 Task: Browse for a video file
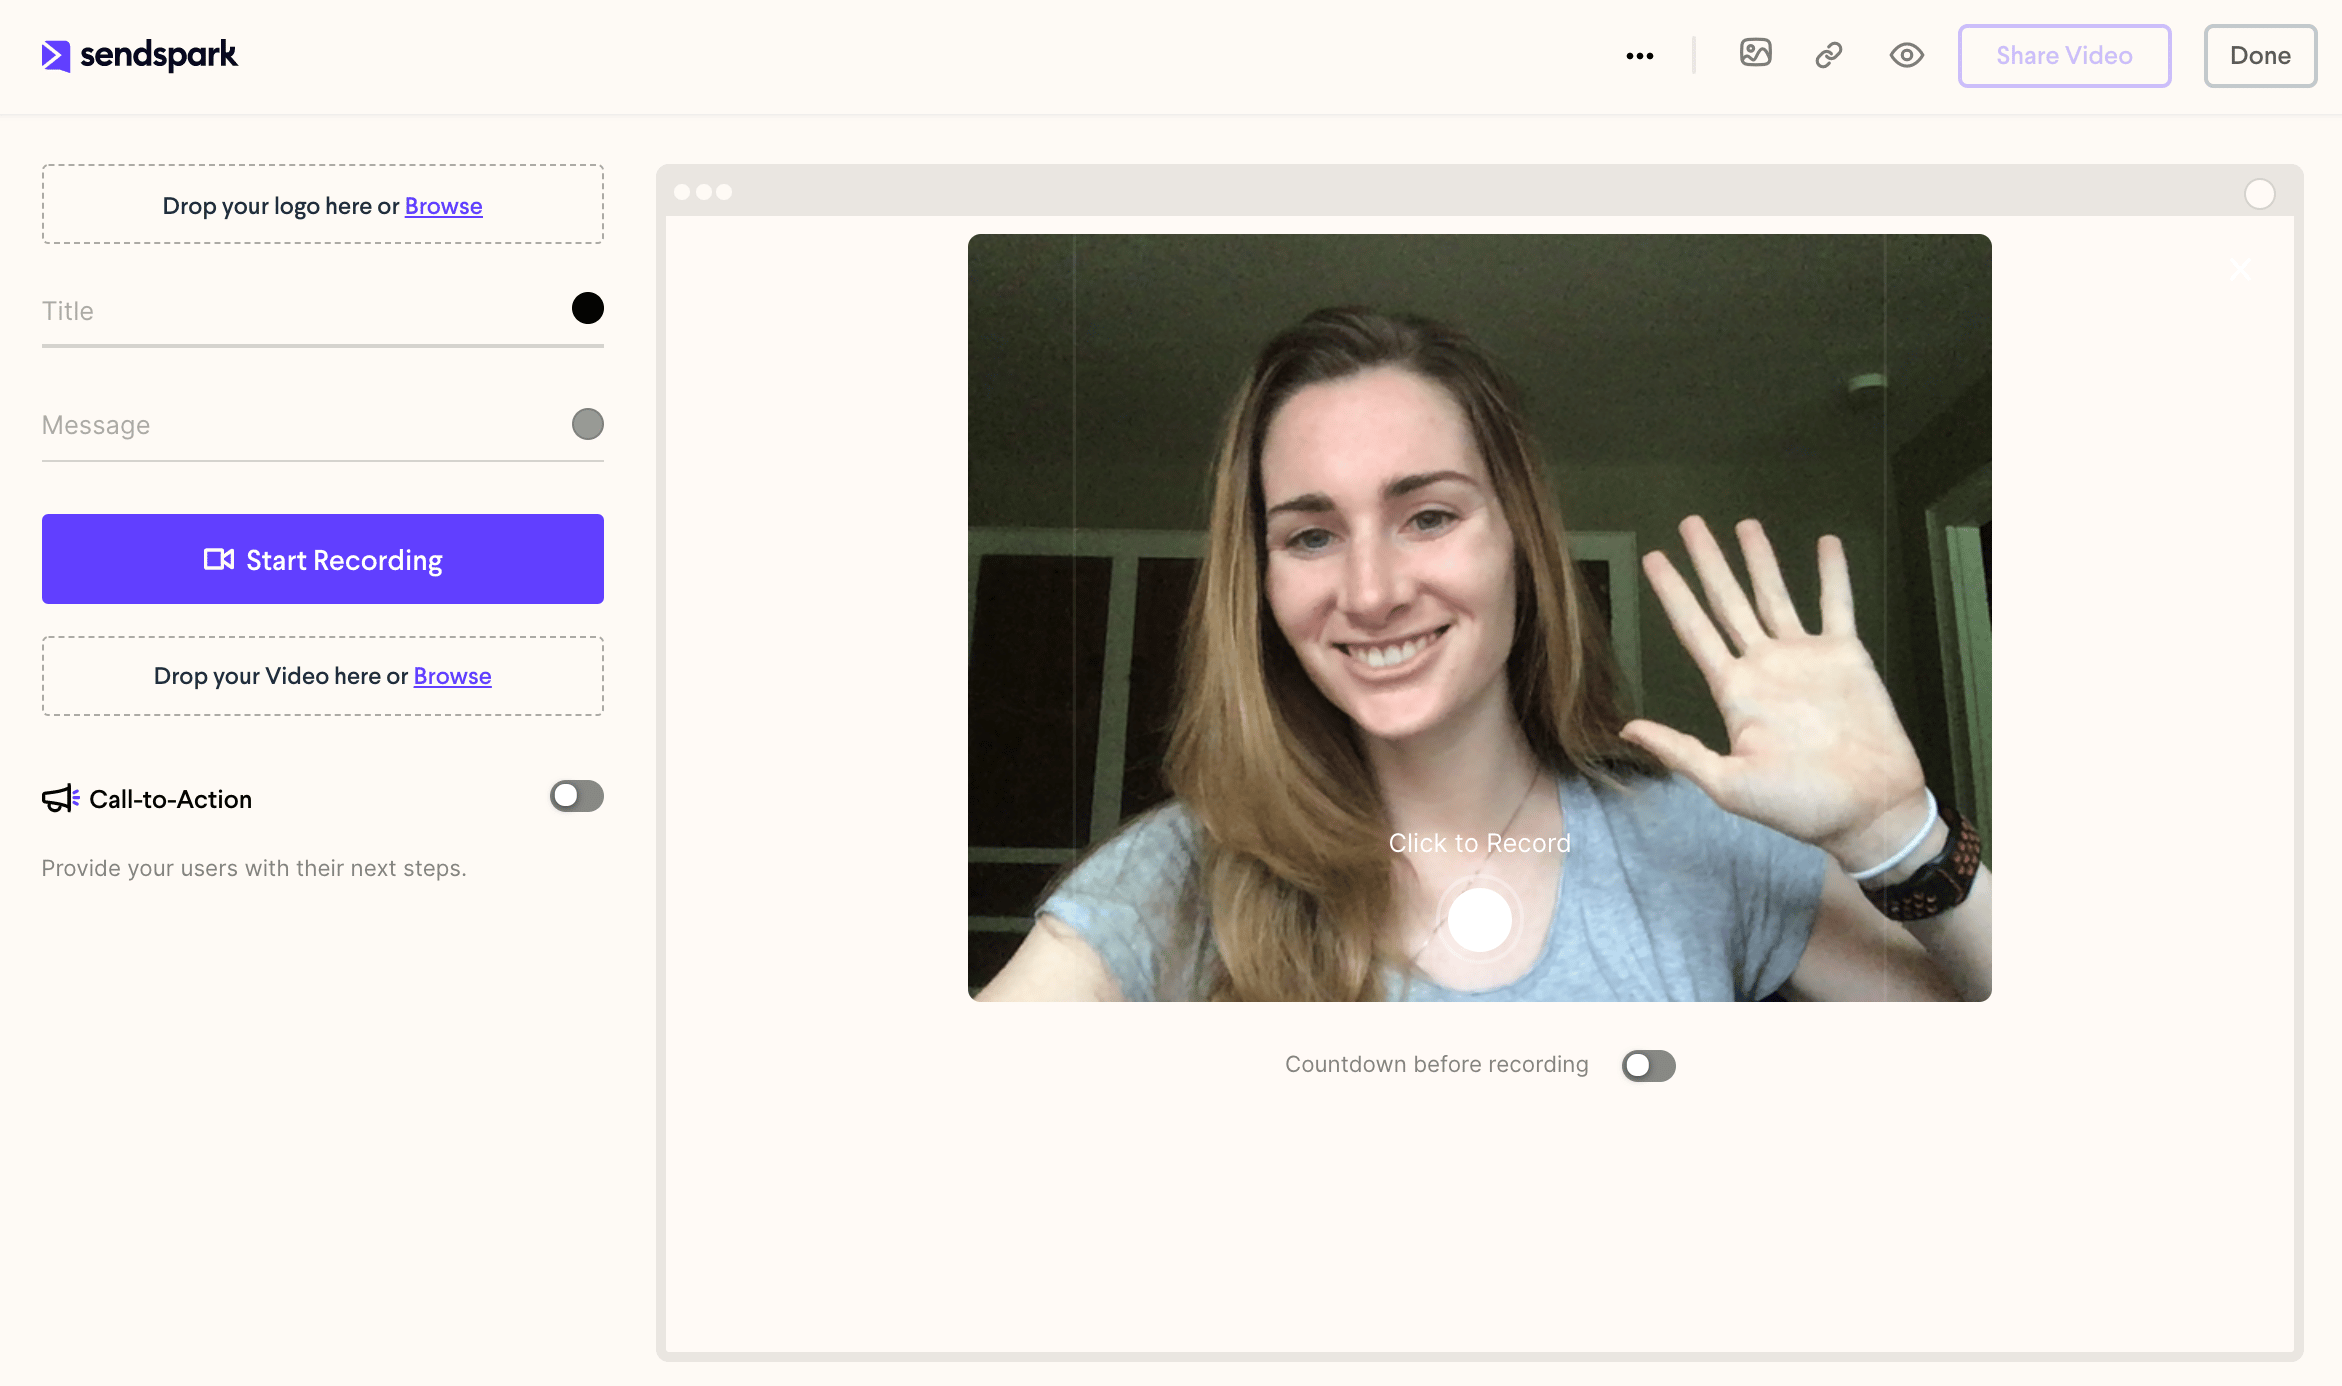pyautogui.click(x=452, y=676)
